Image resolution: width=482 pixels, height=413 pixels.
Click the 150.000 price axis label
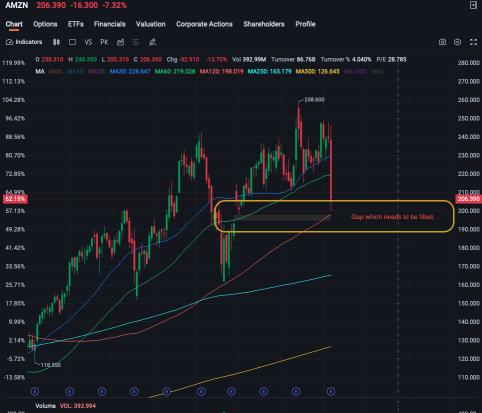tap(469, 303)
